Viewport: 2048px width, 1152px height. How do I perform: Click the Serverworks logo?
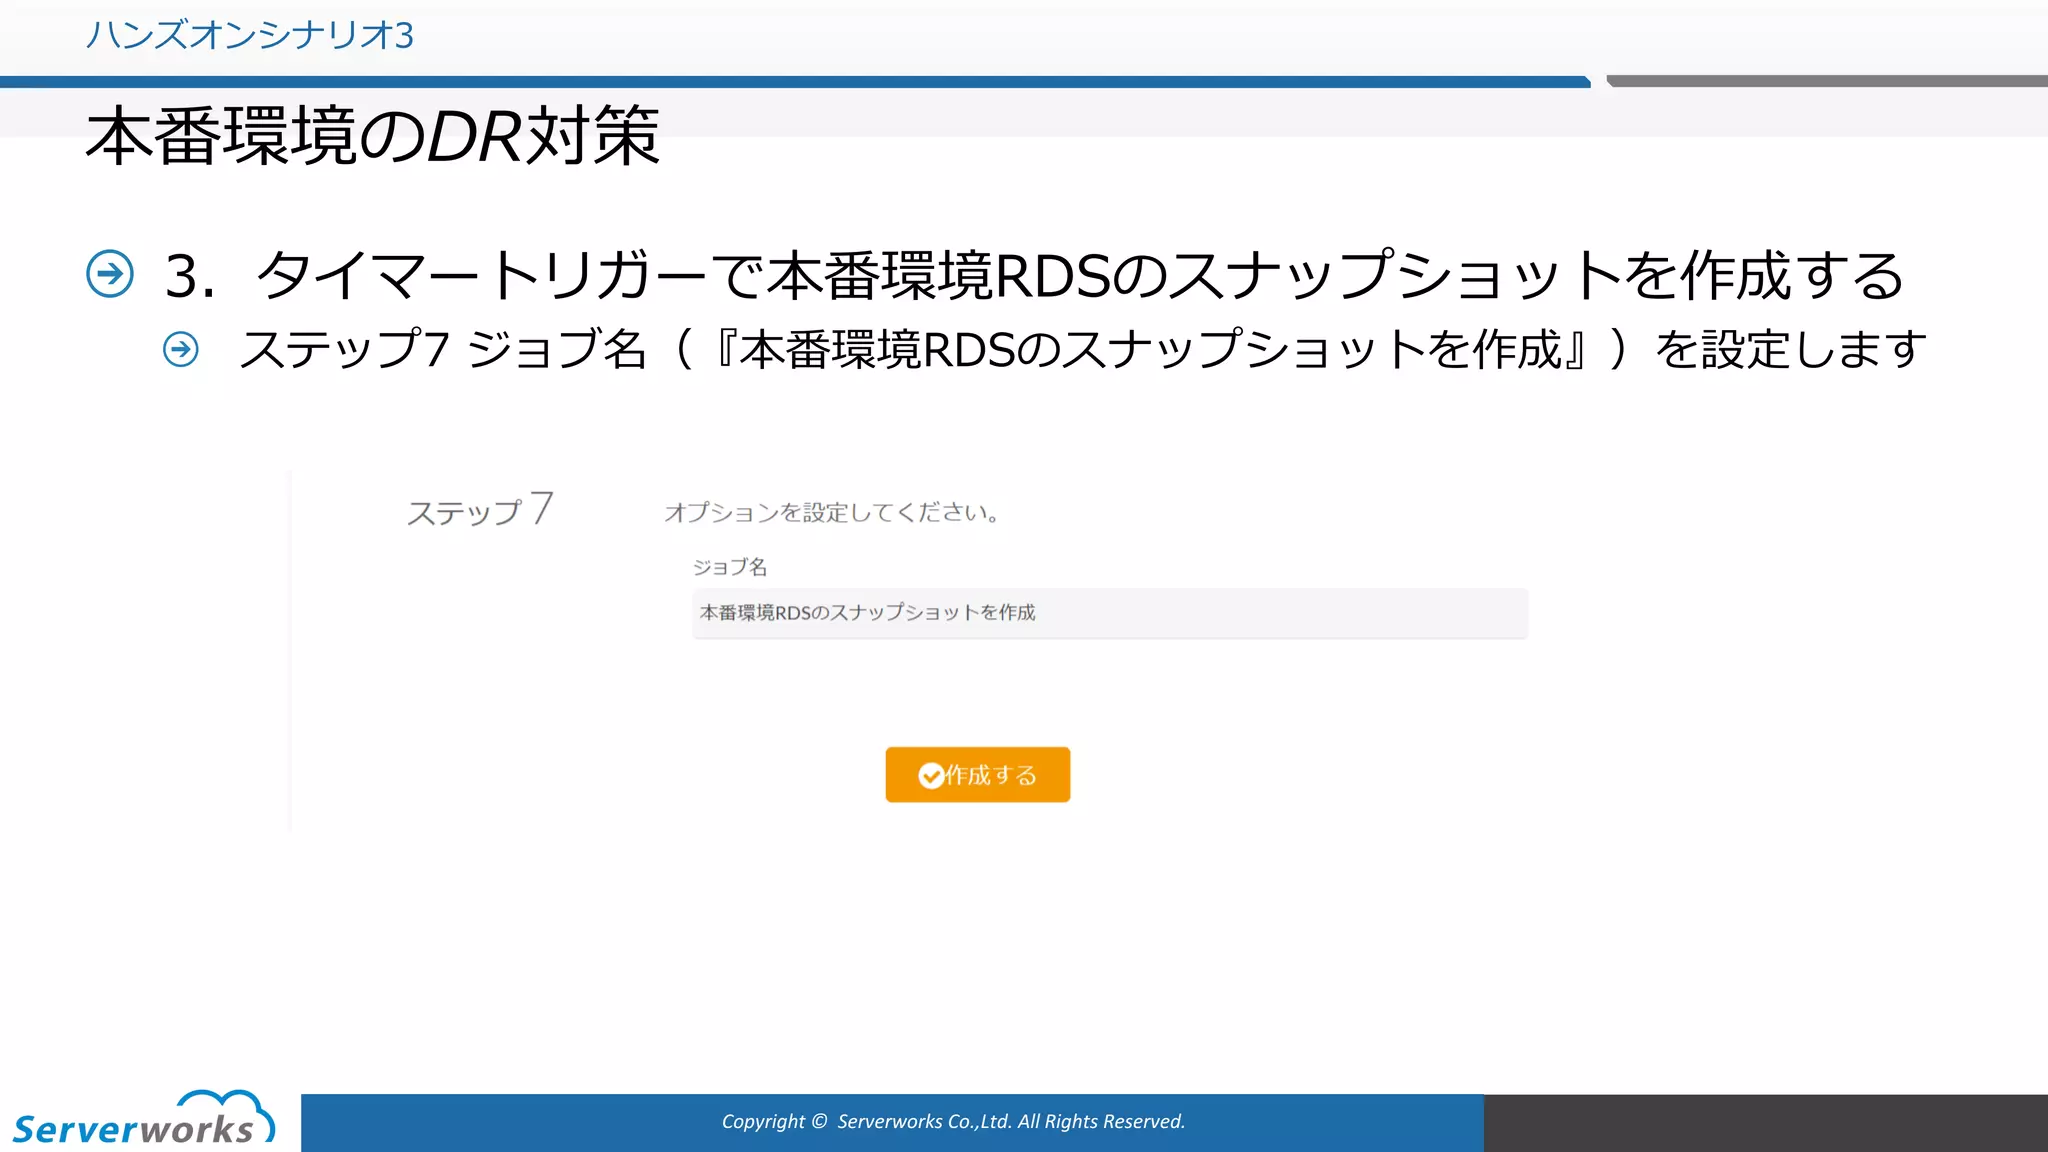(x=143, y=1118)
